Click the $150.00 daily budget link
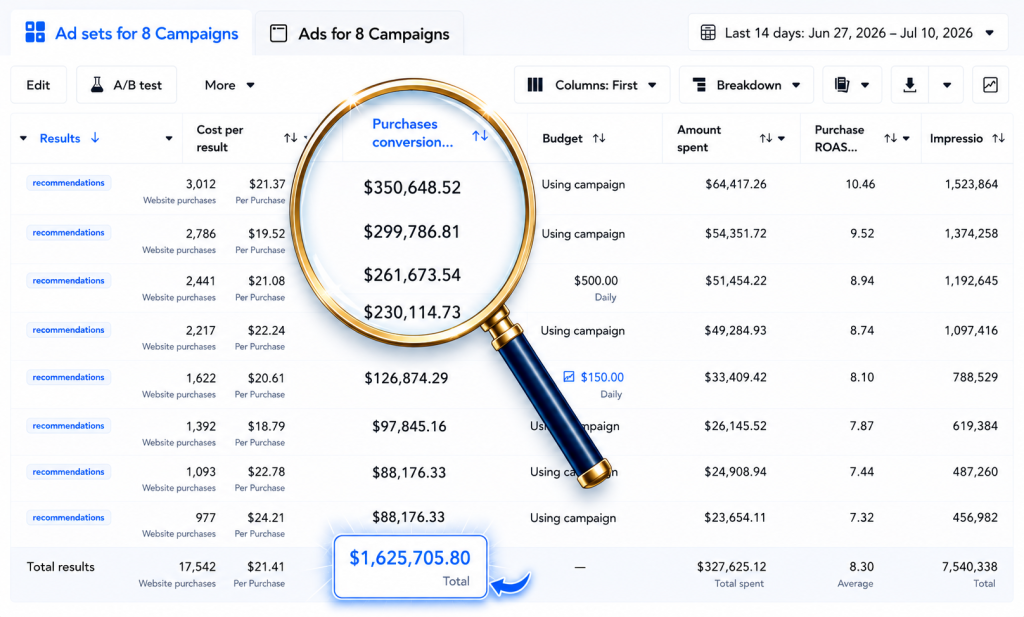 pyautogui.click(x=601, y=377)
